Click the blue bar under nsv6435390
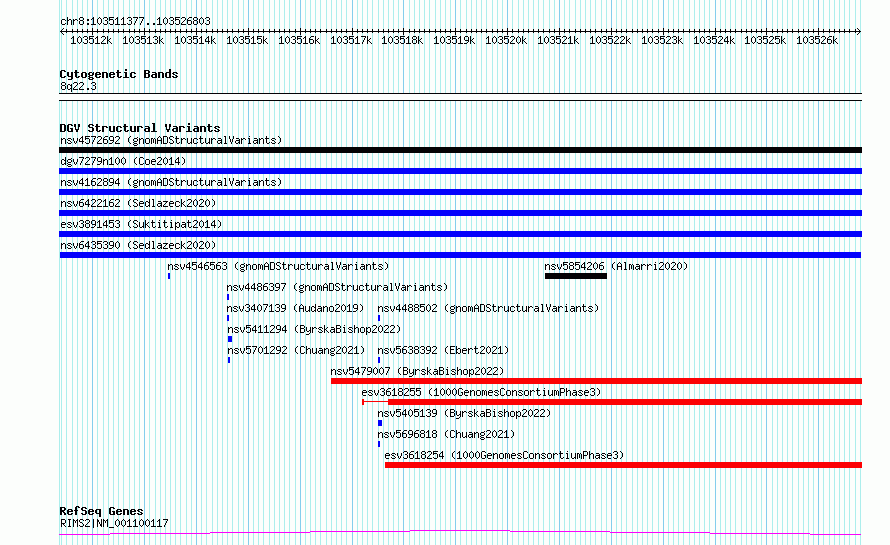The height and width of the screenshot is (545, 890). [460, 255]
